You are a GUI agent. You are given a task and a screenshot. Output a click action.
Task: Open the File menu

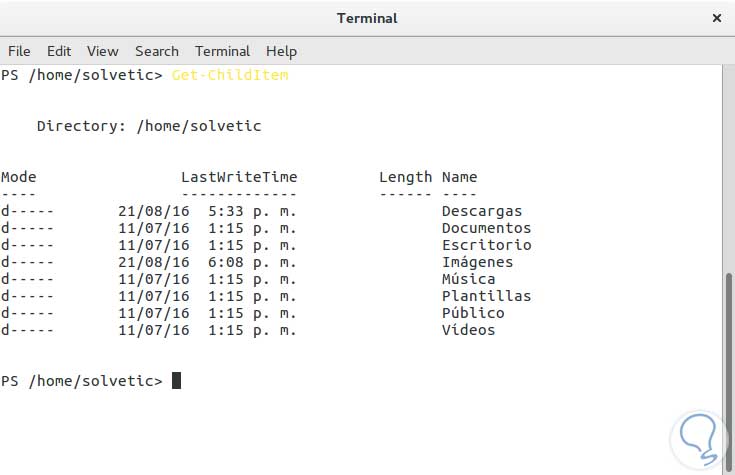tap(19, 51)
